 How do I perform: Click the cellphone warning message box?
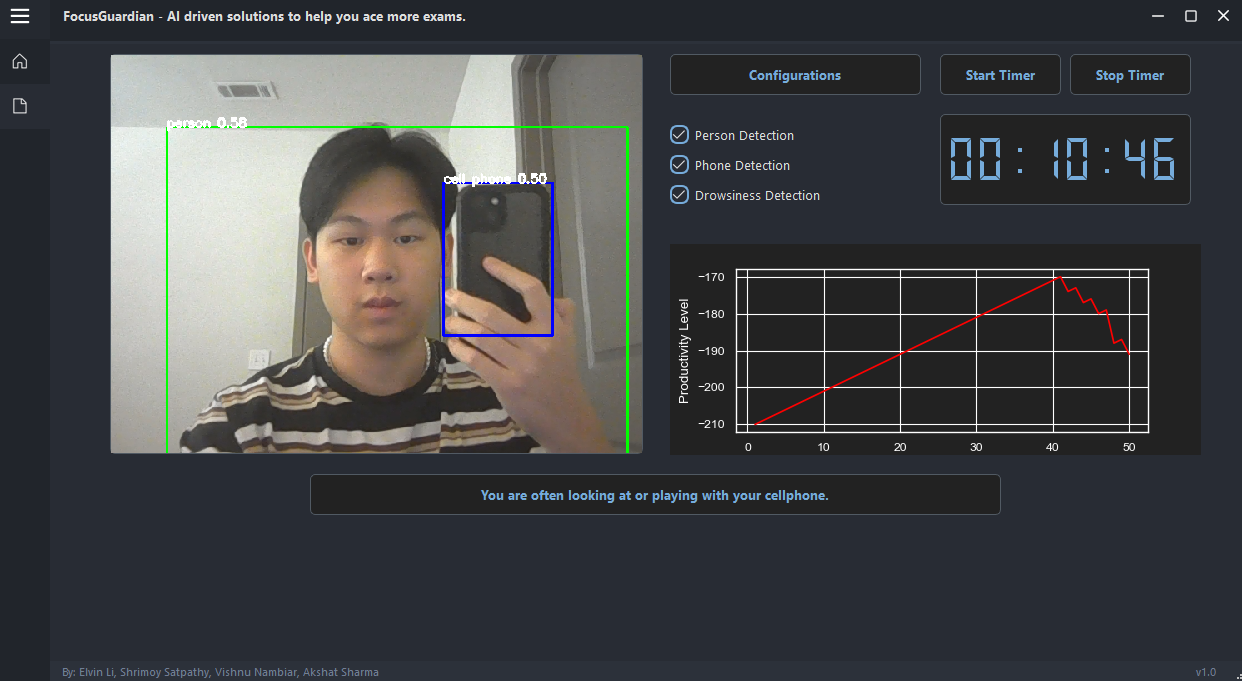point(655,495)
